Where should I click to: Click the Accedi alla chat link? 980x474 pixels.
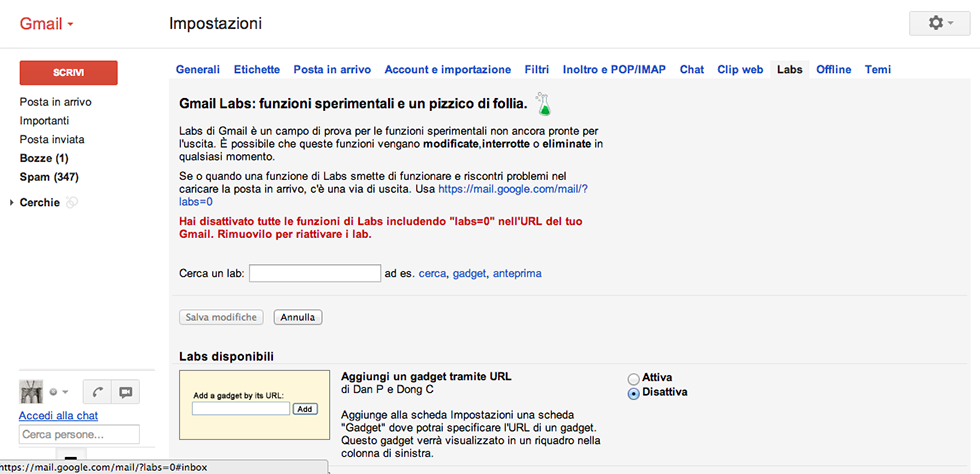(x=58, y=416)
